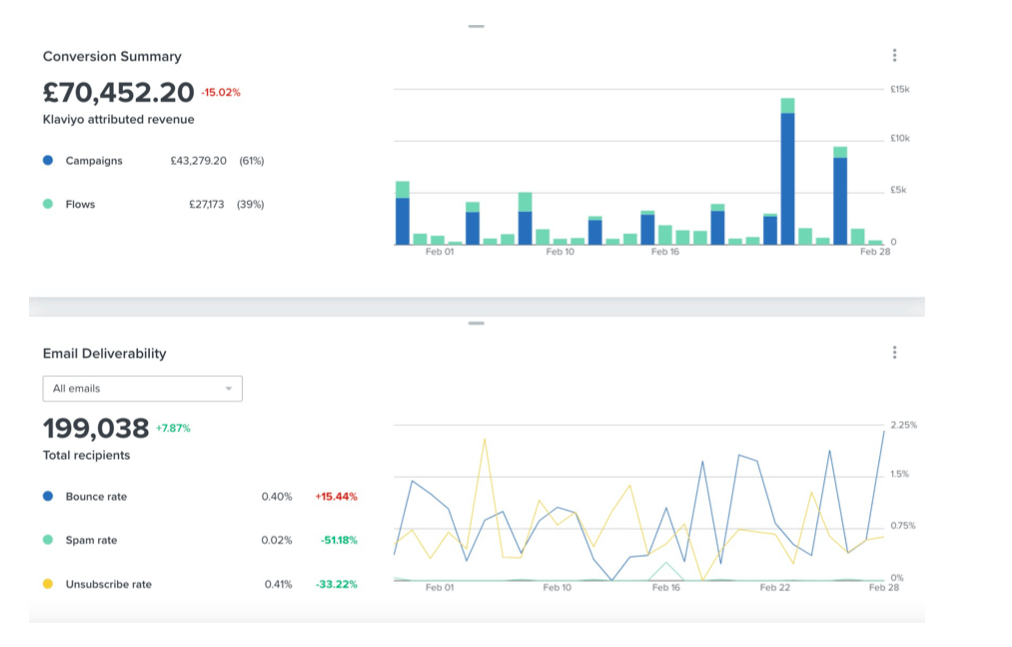Open Conversion Summary three-dot options menu
1012x647 pixels.
(894, 56)
